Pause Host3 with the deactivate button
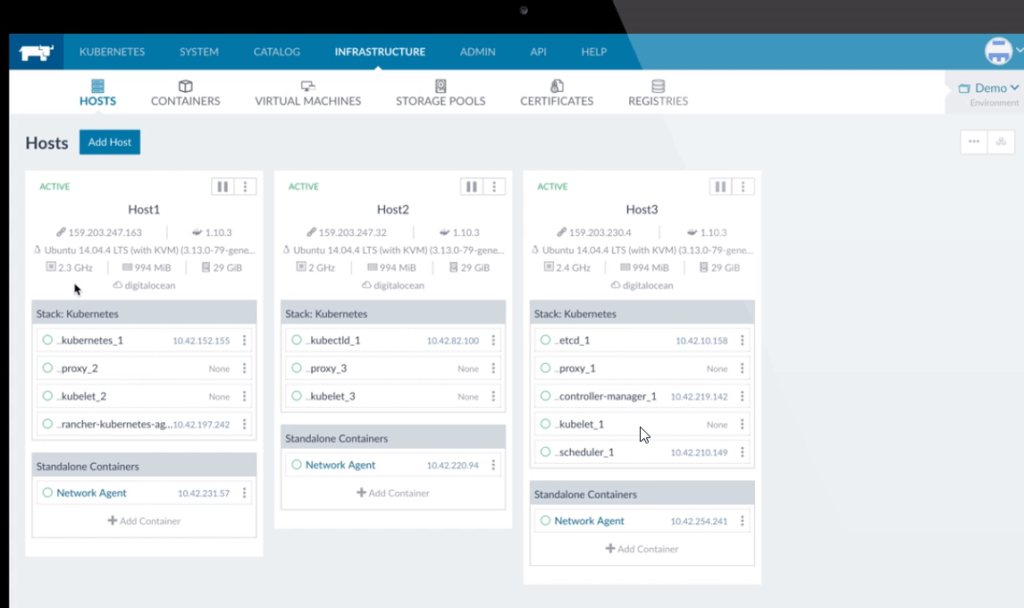The width and height of the screenshot is (1024, 608). click(x=720, y=187)
